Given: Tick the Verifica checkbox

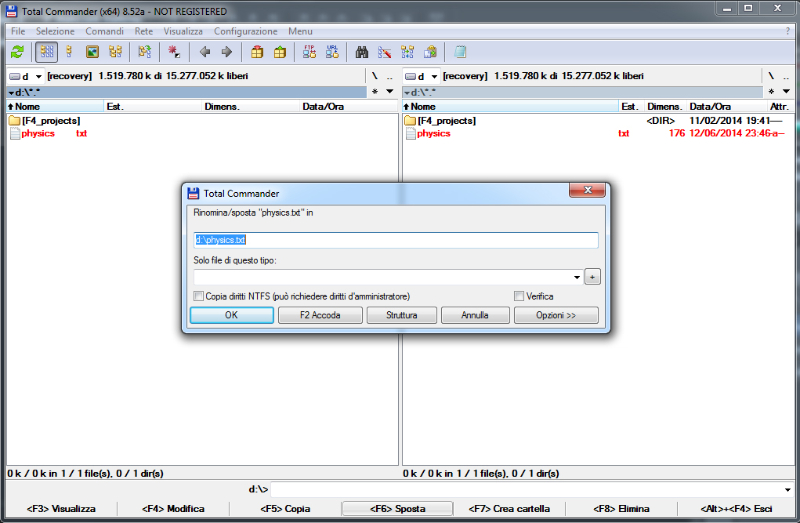Looking at the screenshot, I should pyautogui.click(x=519, y=297).
